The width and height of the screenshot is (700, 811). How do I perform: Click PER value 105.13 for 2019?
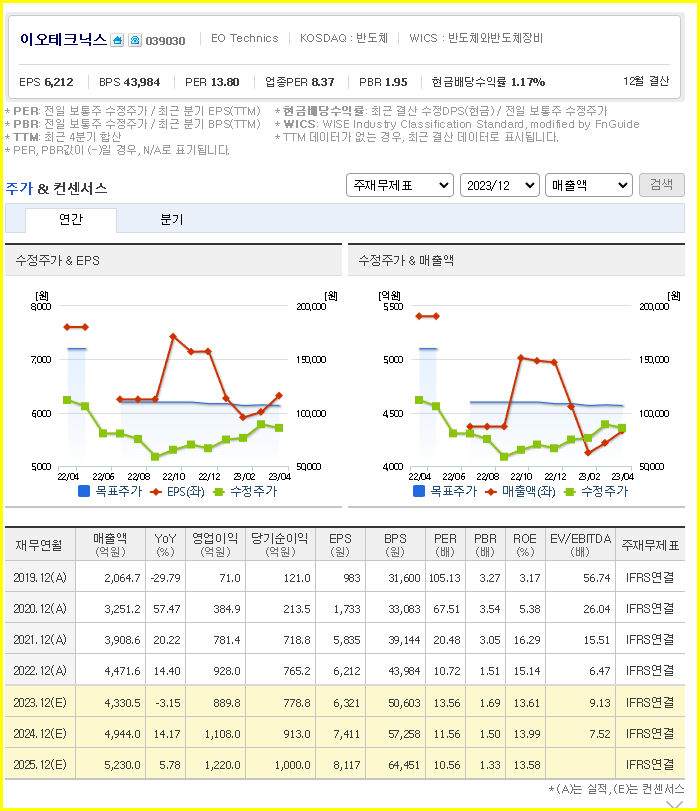[444, 578]
